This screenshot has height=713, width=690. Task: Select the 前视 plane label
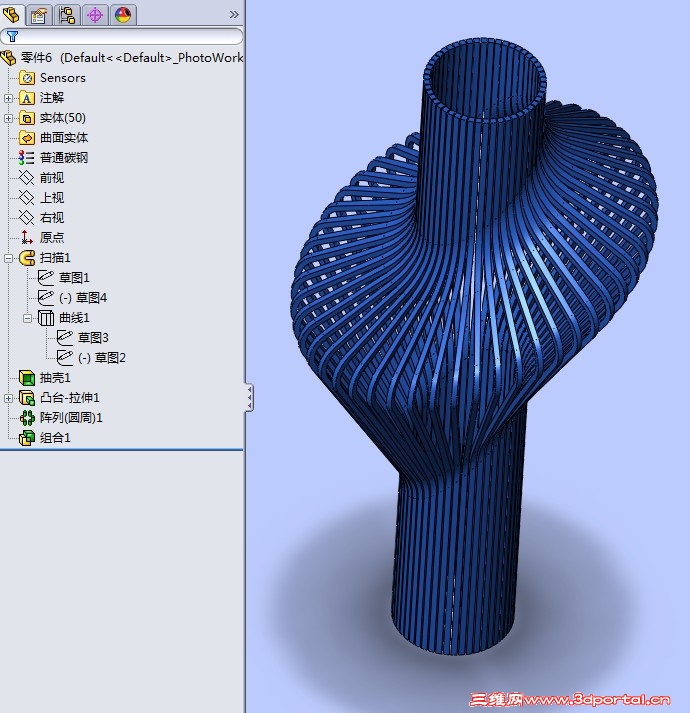point(52,178)
